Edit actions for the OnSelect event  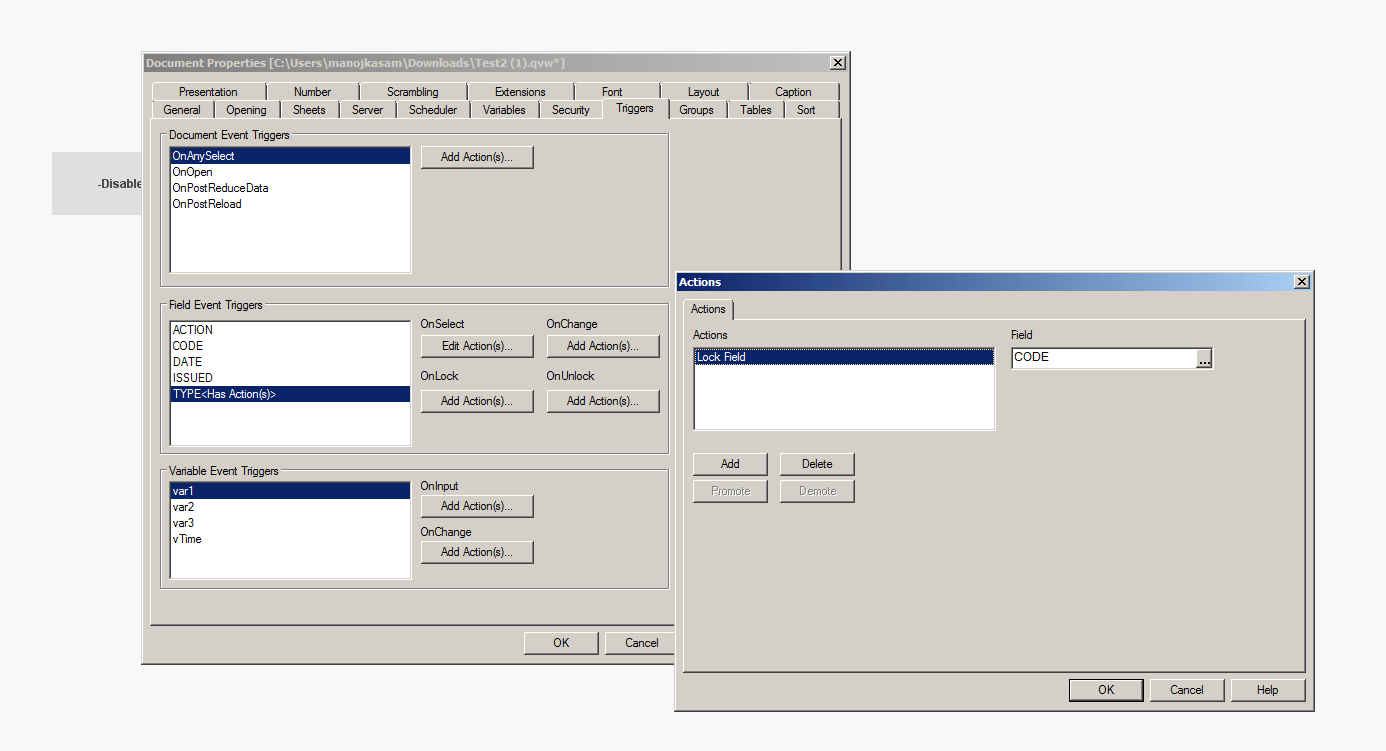[477, 346]
